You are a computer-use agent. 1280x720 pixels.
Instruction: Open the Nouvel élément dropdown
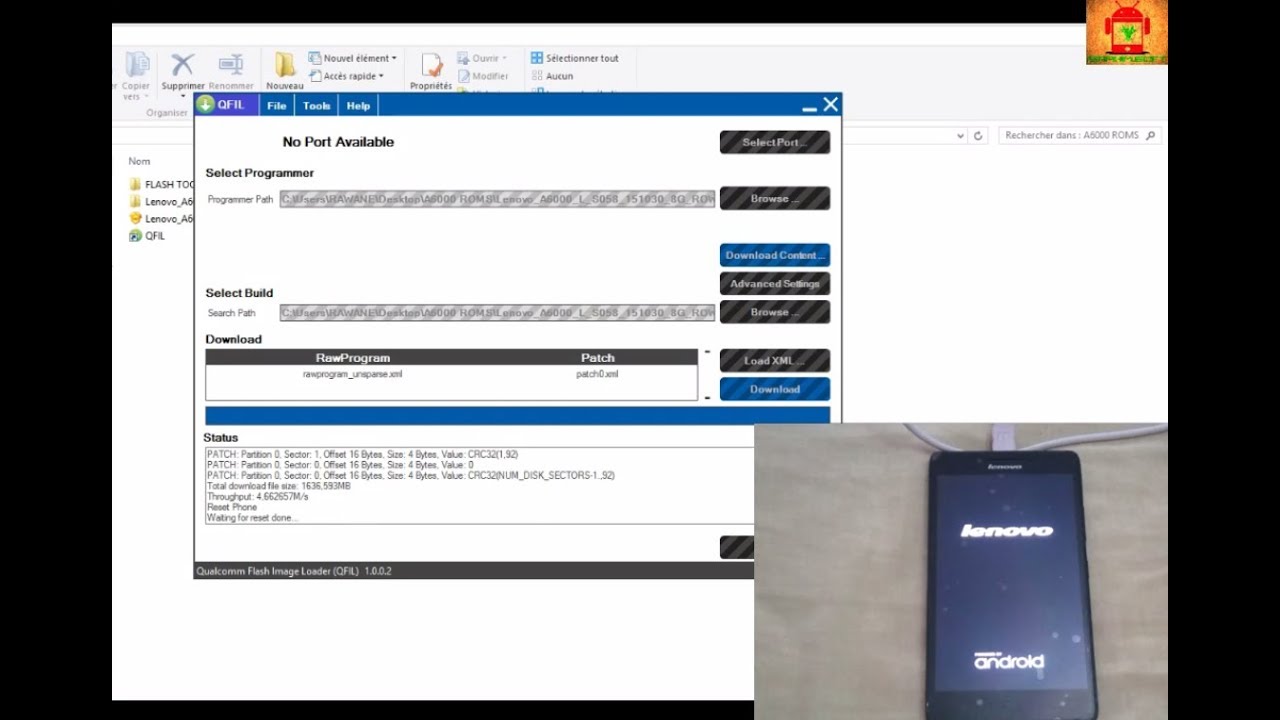[353, 58]
